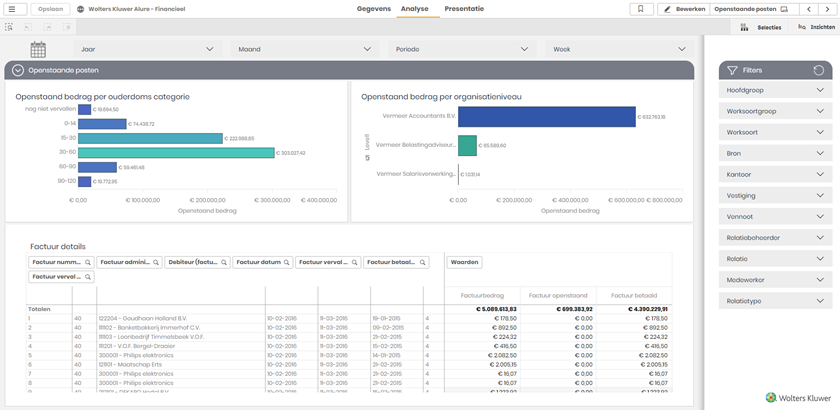The height and width of the screenshot is (410, 840).
Task: Expand the Relatie filter
Action: tap(775, 259)
